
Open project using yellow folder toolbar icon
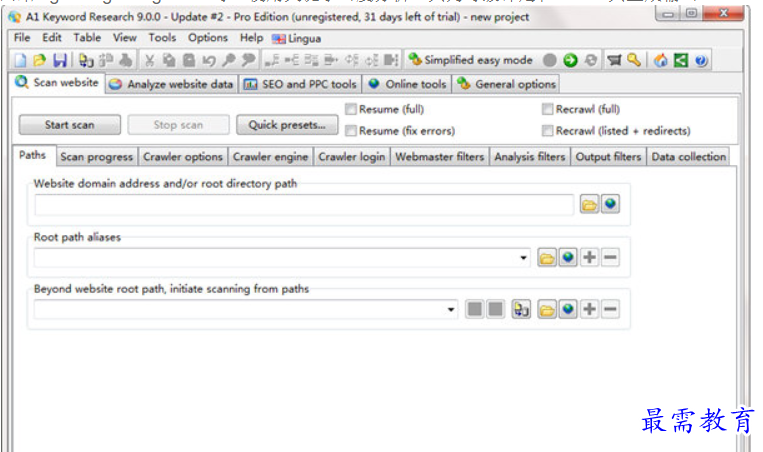(x=39, y=60)
